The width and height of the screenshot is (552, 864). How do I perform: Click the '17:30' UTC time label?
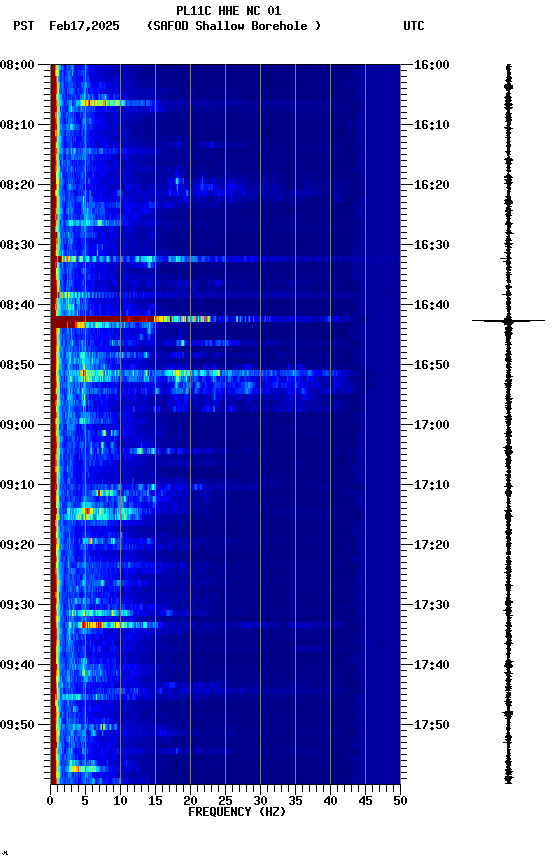(x=432, y=605)
